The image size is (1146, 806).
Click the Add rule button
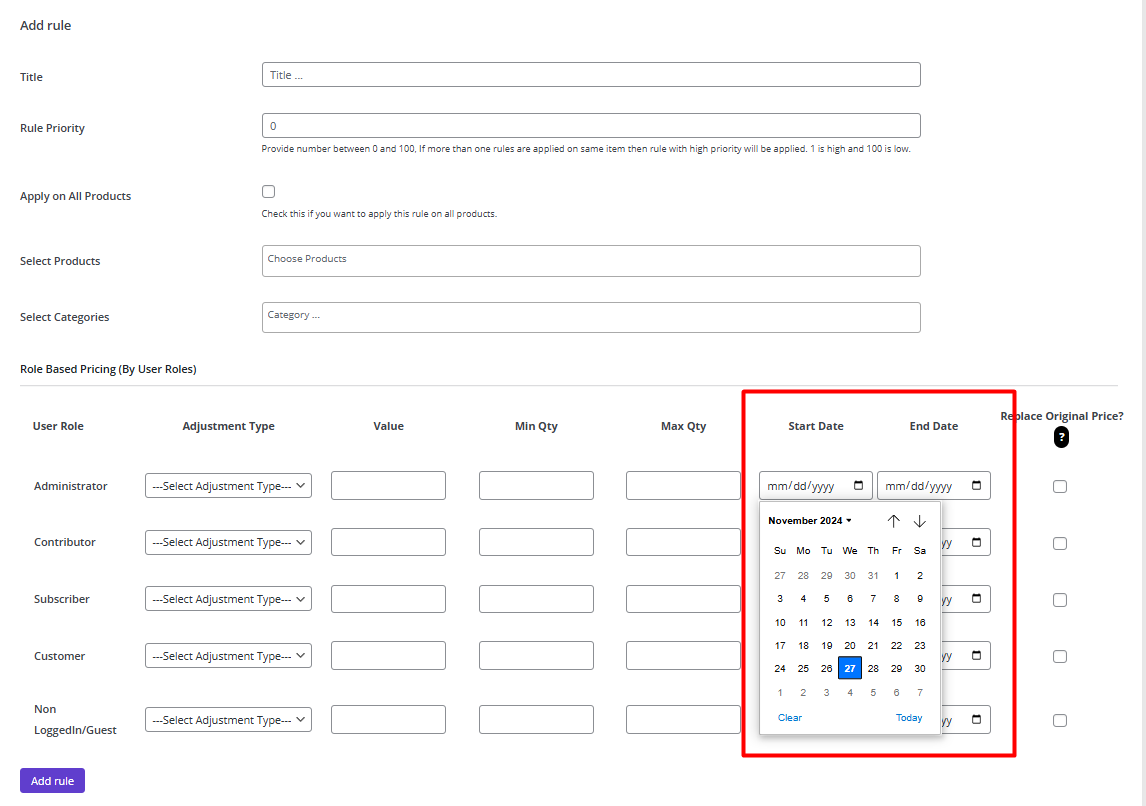[52, 781]
